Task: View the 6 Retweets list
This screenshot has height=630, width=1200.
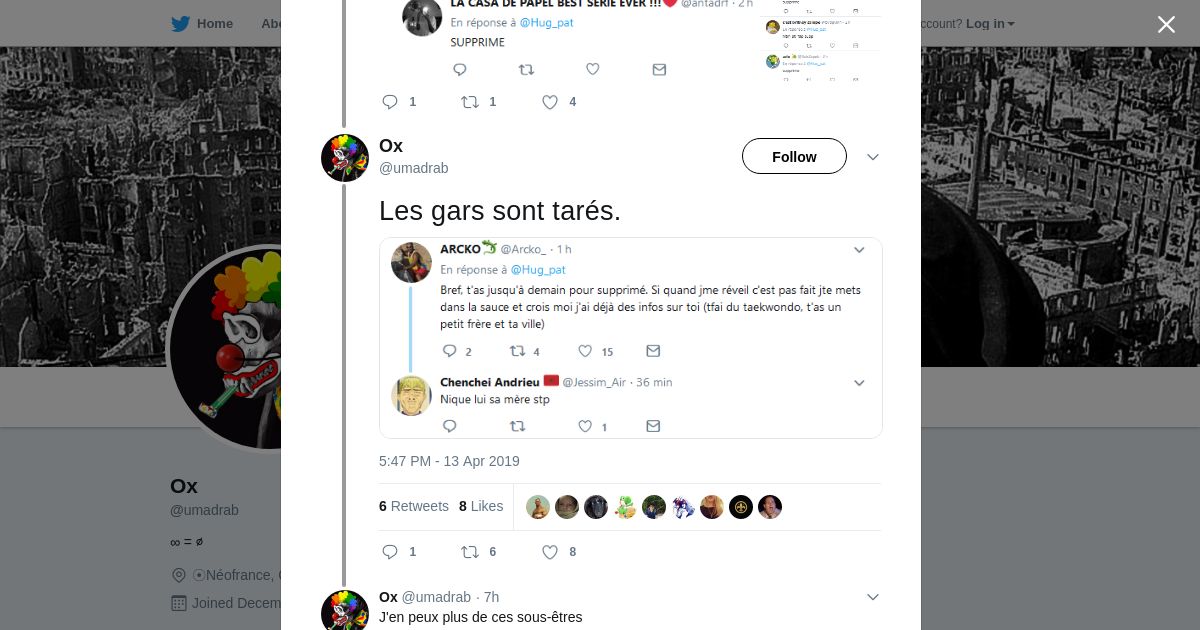Action: [414, 506]
